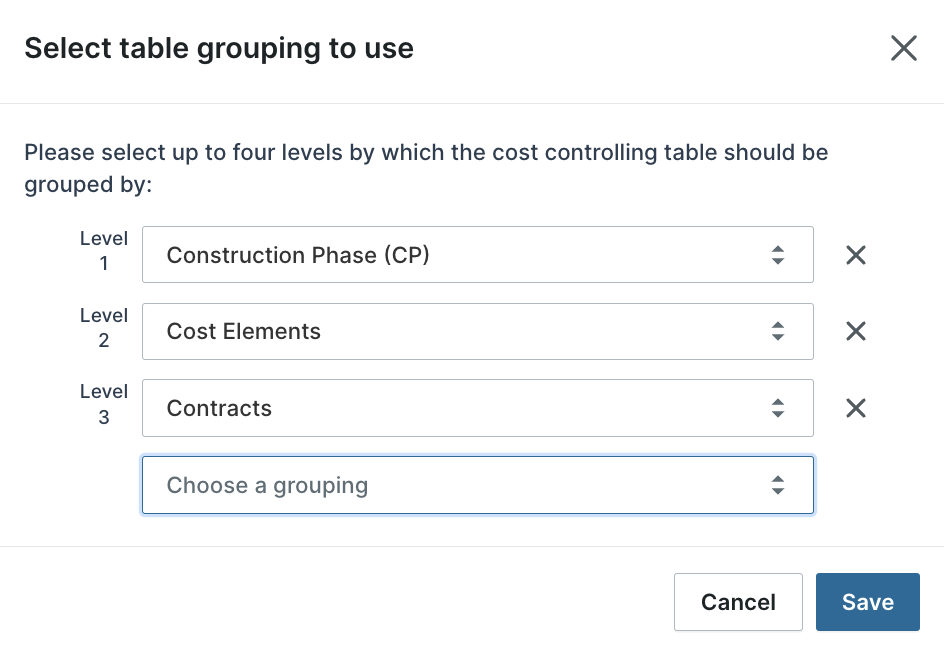
Task: Click the 'Select table grouping to use' title
Action: tap(219, 48)
